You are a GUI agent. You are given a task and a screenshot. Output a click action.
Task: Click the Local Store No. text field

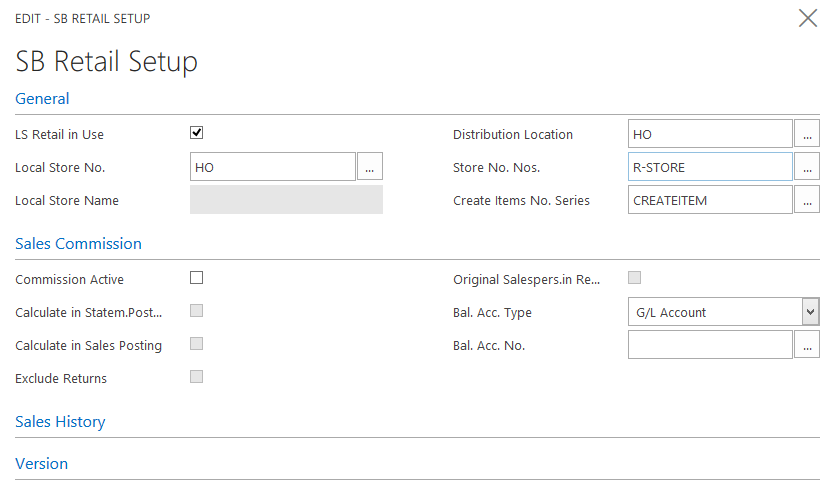272,167
